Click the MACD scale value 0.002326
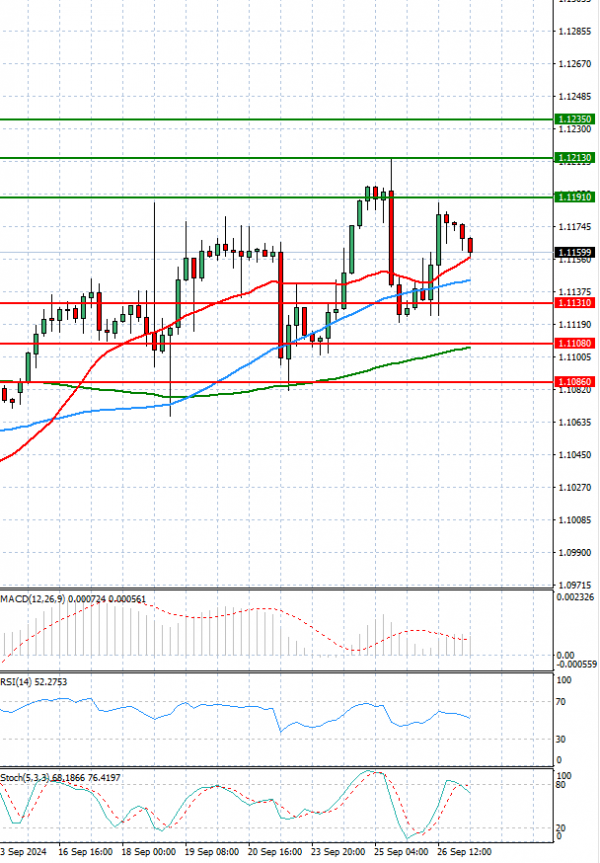 coord(576,597)
